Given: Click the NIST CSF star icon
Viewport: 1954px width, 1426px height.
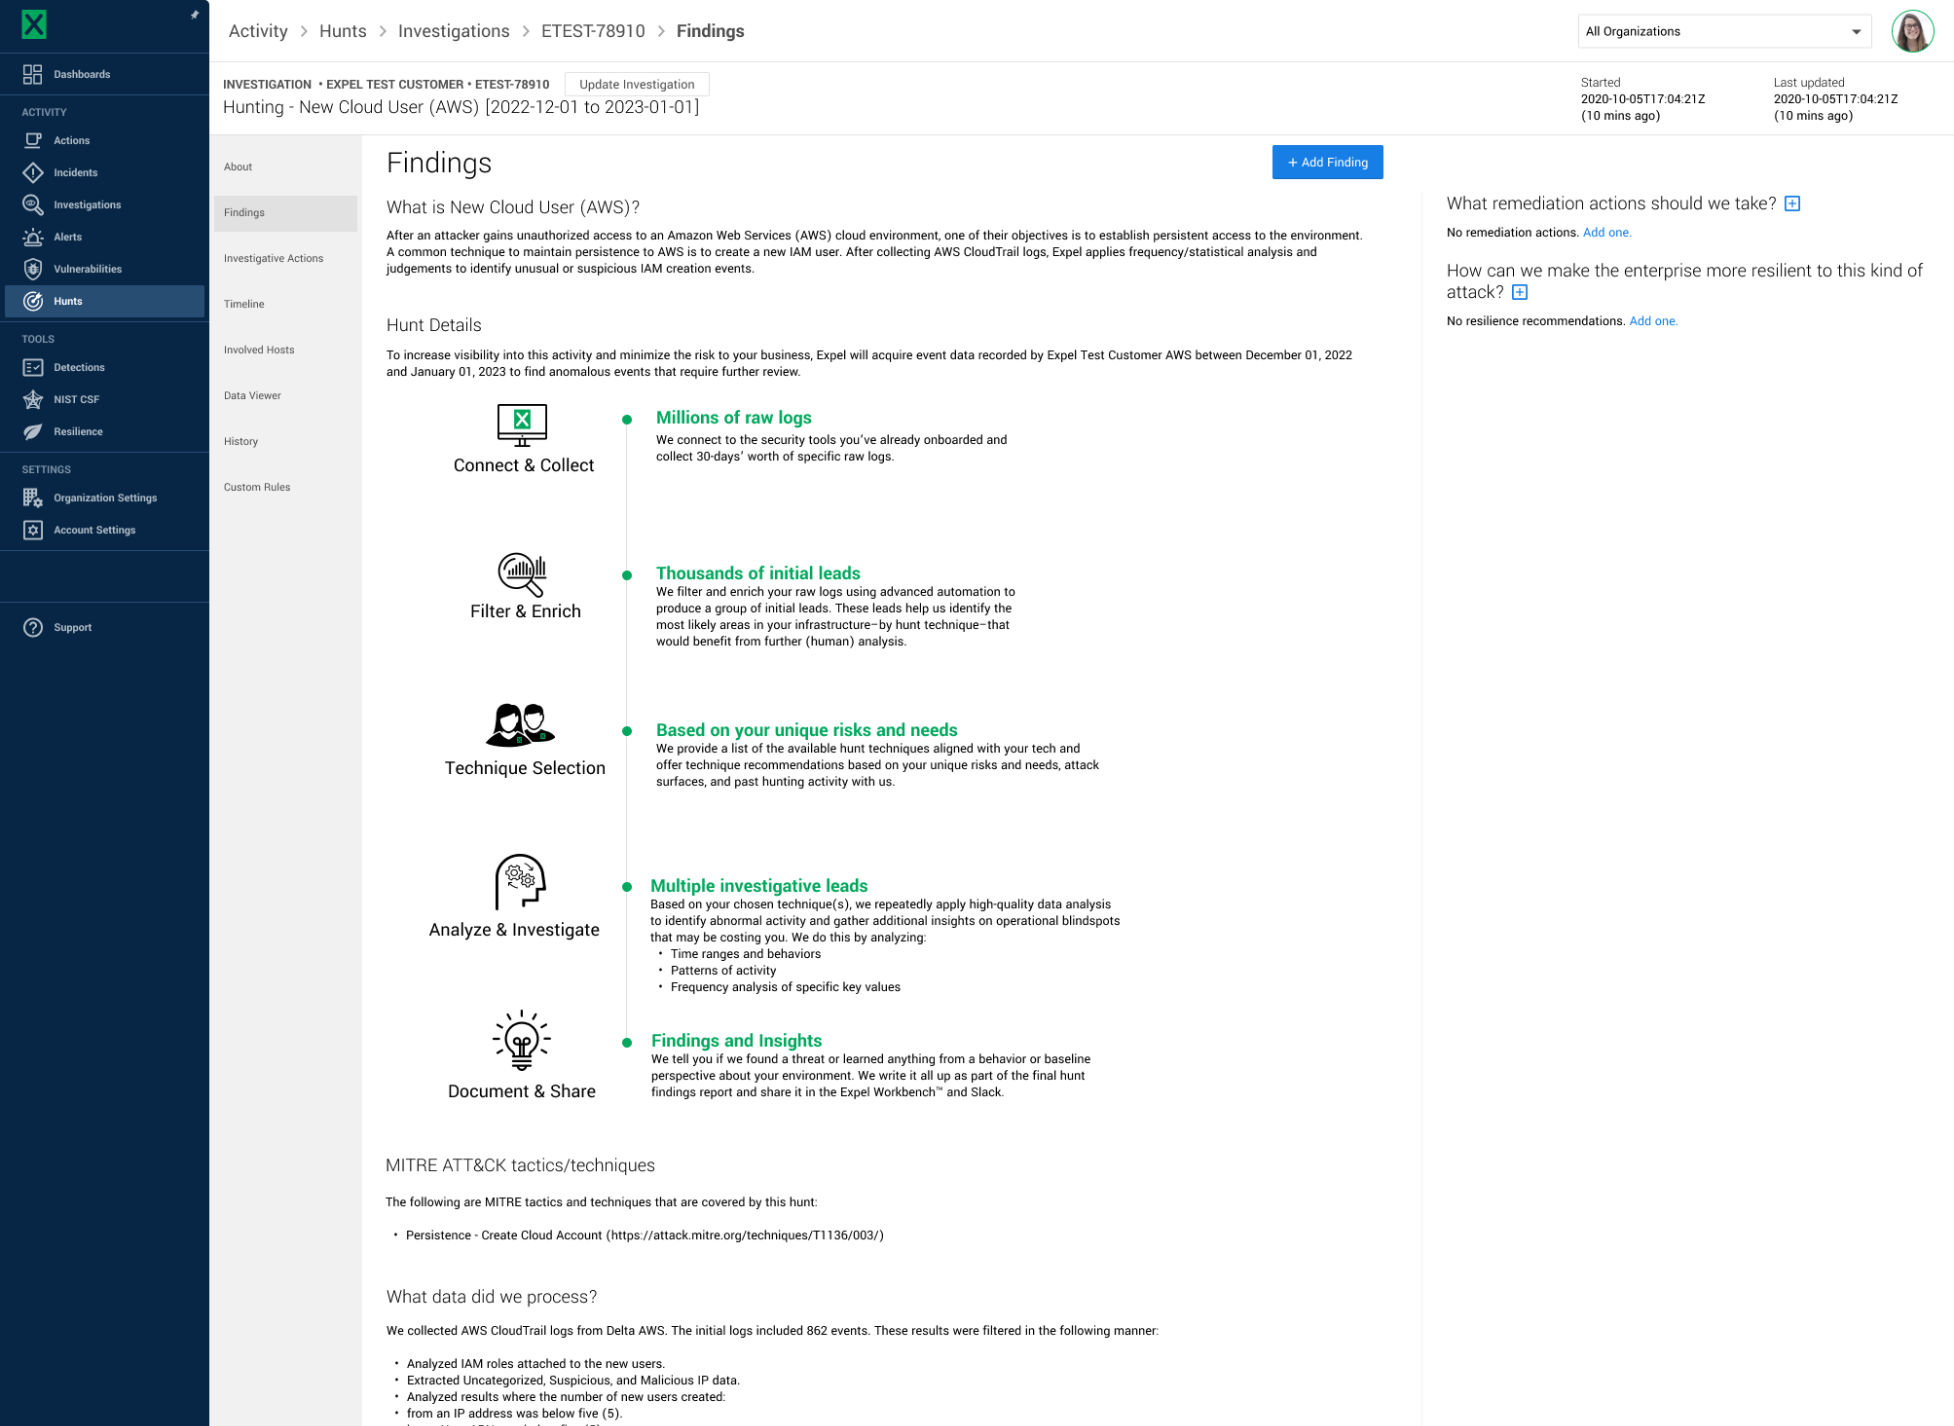Looking at the screenshot, I should 33,399.
